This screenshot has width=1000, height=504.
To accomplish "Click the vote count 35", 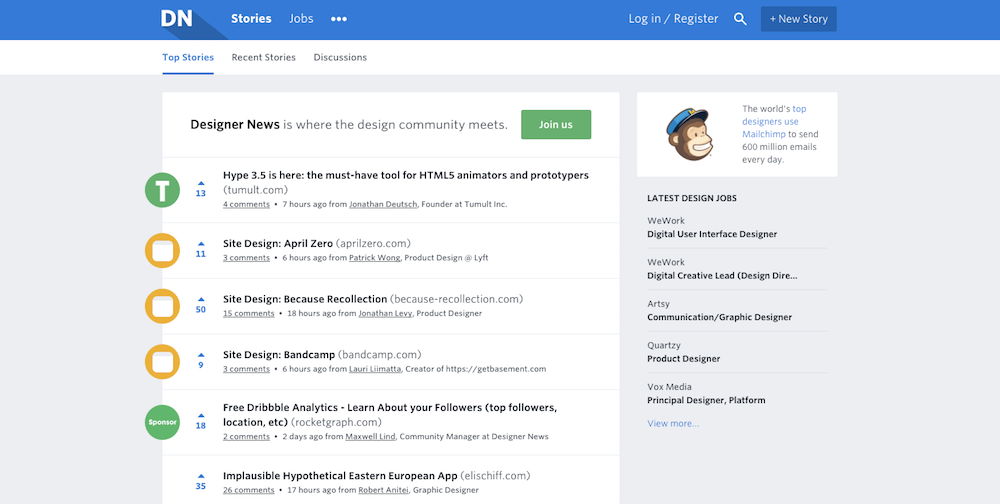I will [201, 486].
